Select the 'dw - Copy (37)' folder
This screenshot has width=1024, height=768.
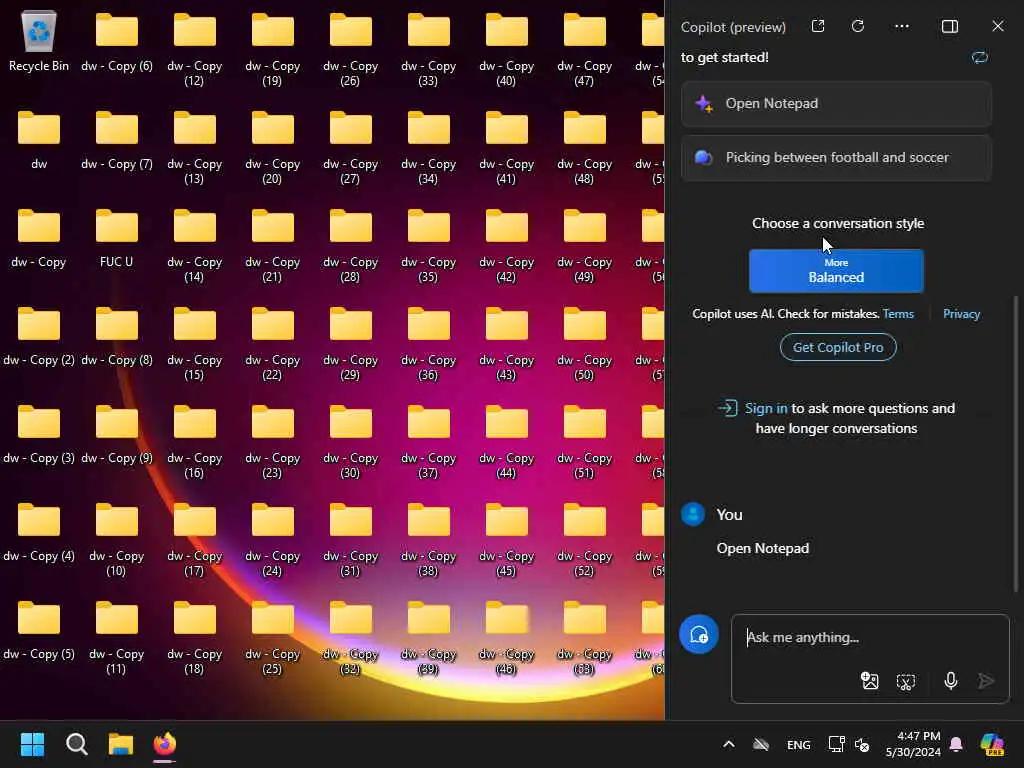(428, 441)
